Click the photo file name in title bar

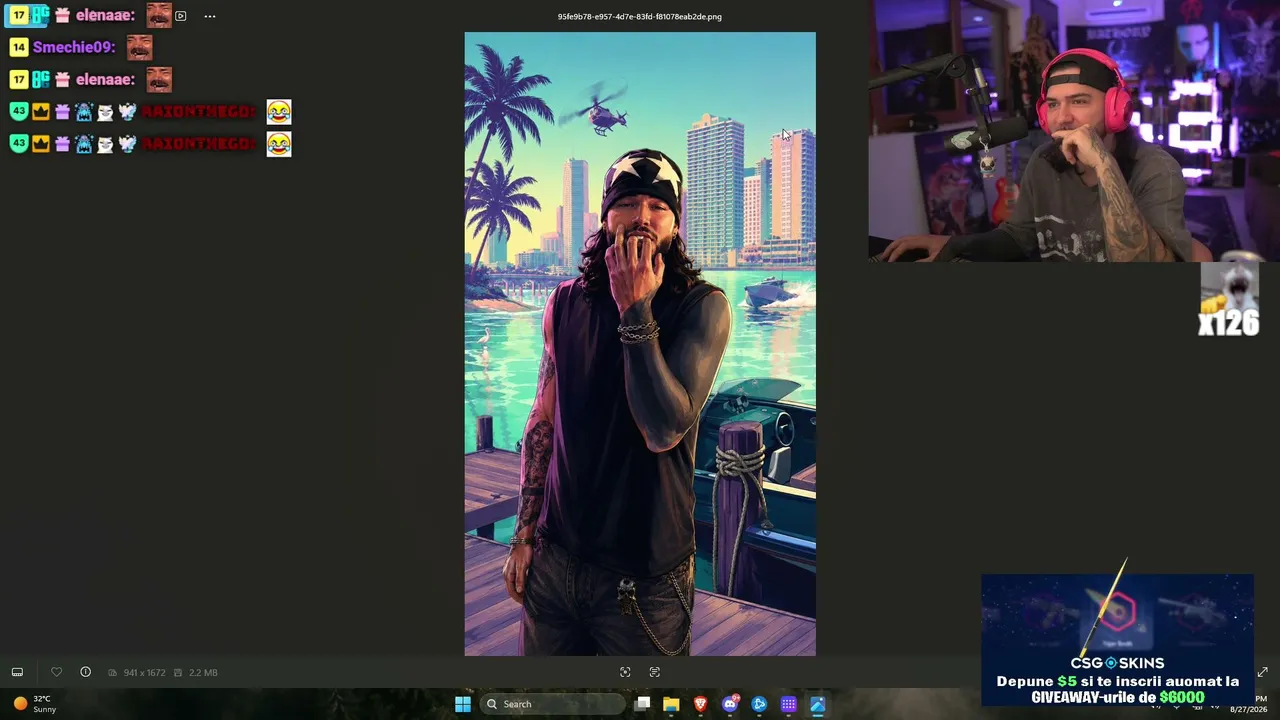tap(640, 16)
